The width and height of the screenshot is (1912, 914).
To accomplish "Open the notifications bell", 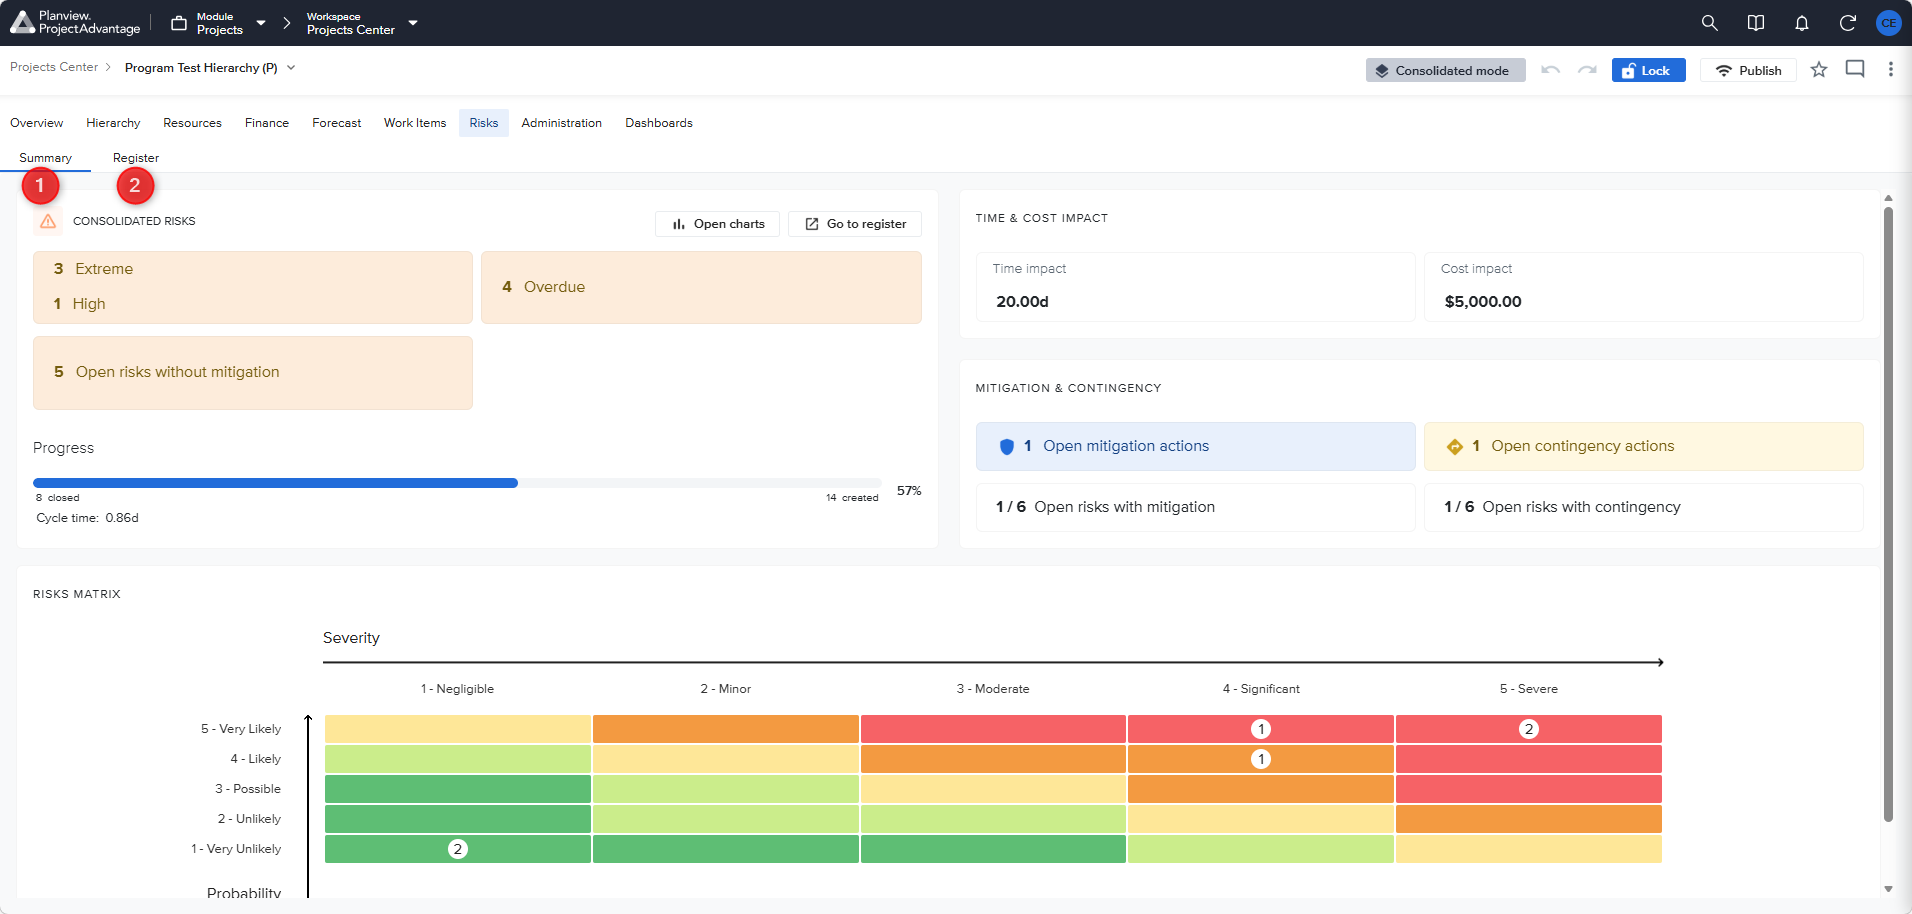I will point(1801,23).
